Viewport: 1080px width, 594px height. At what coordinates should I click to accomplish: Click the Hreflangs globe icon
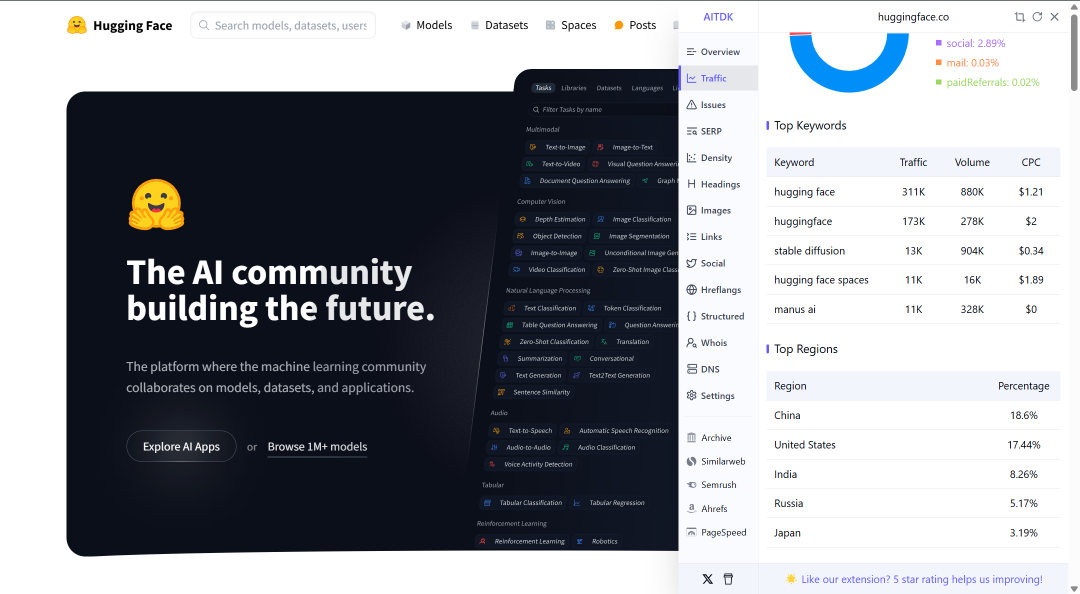click(692, 289)
